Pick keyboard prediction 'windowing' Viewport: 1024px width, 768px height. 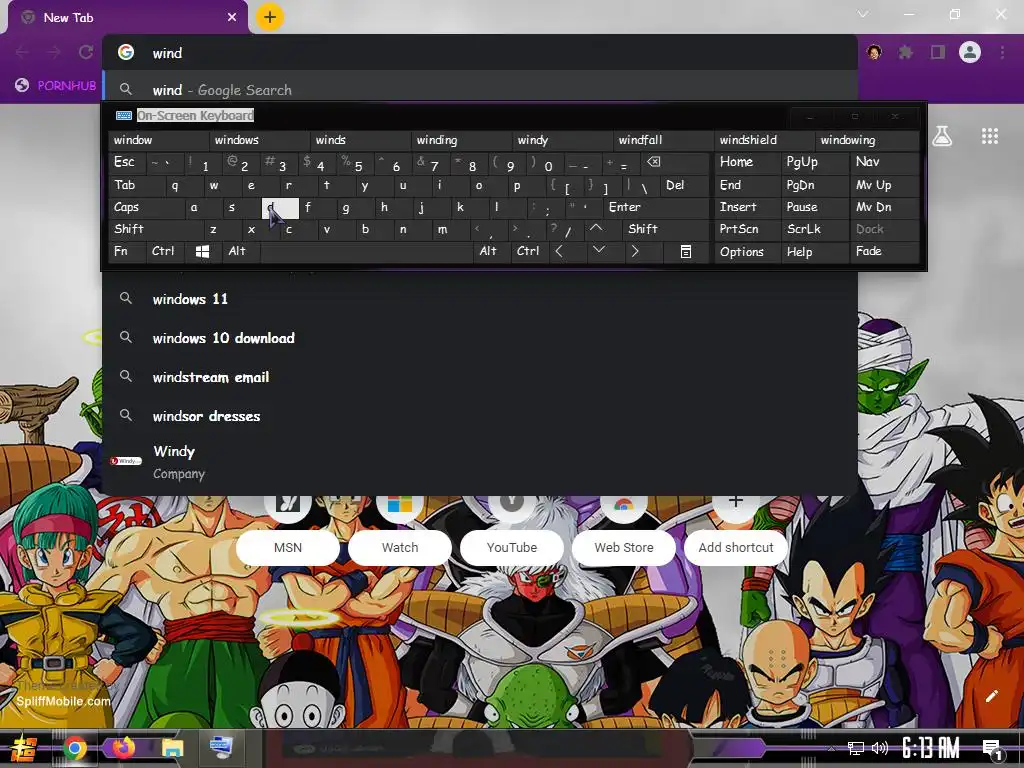coord(867,140)
